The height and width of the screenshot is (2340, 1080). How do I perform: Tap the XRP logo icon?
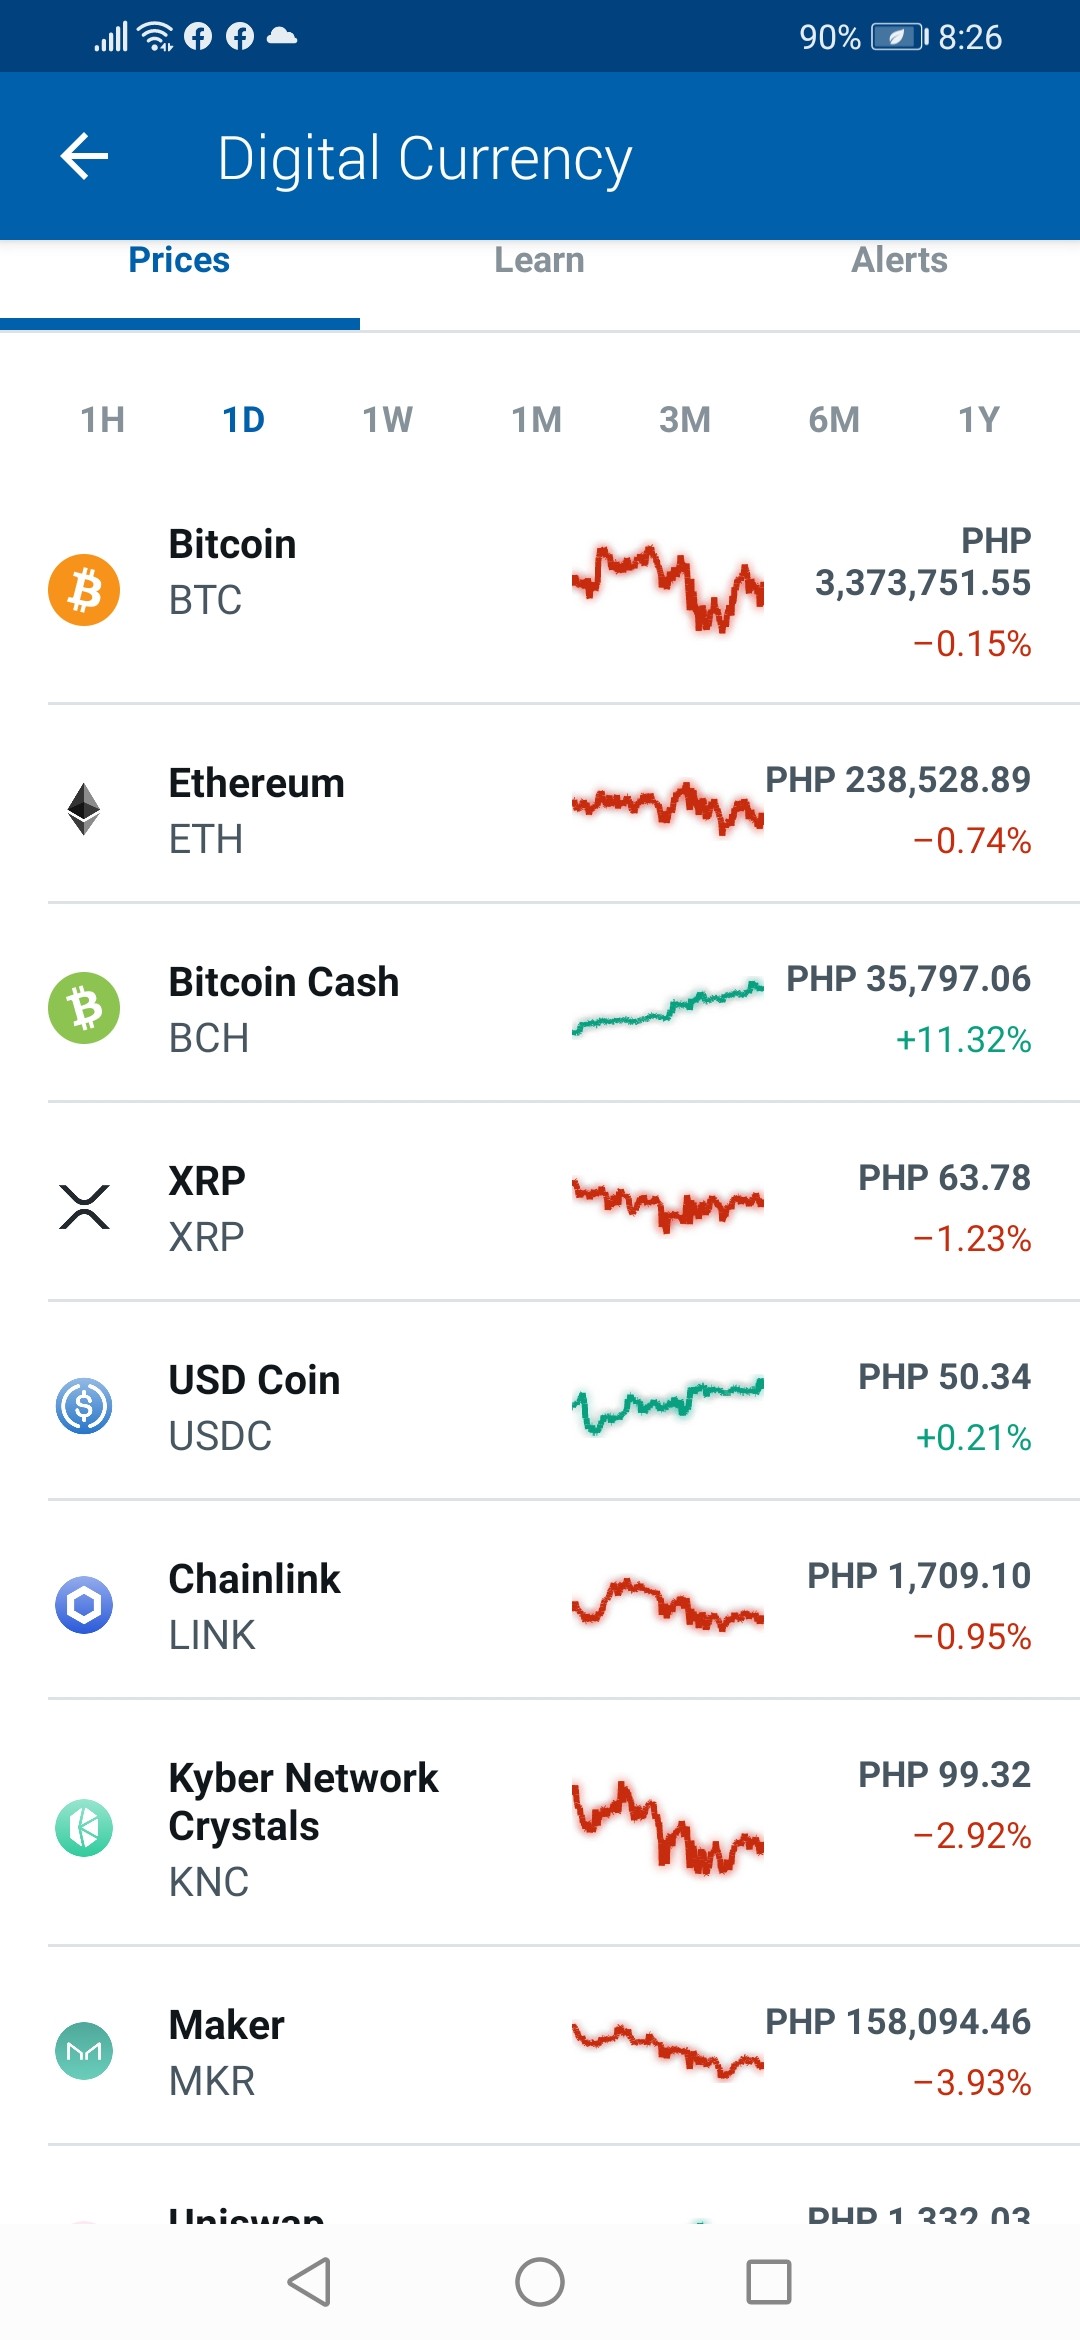click(x=84, y=1207)
